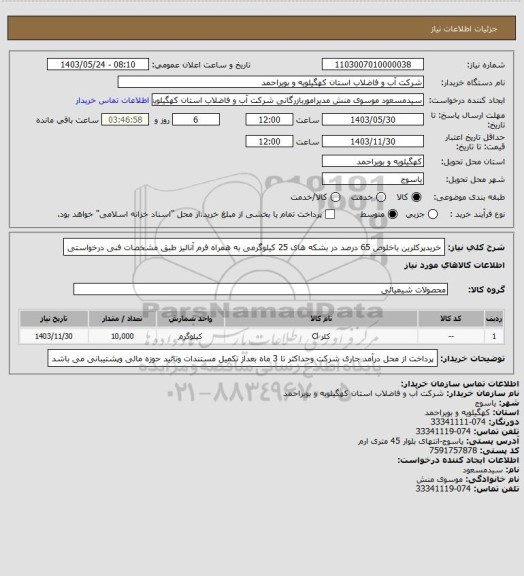Image resolution: width=524 pixels, height=576 pixels.
Task: Open the اطلاعات تماس خریدار link
Action: coord(112,100)
